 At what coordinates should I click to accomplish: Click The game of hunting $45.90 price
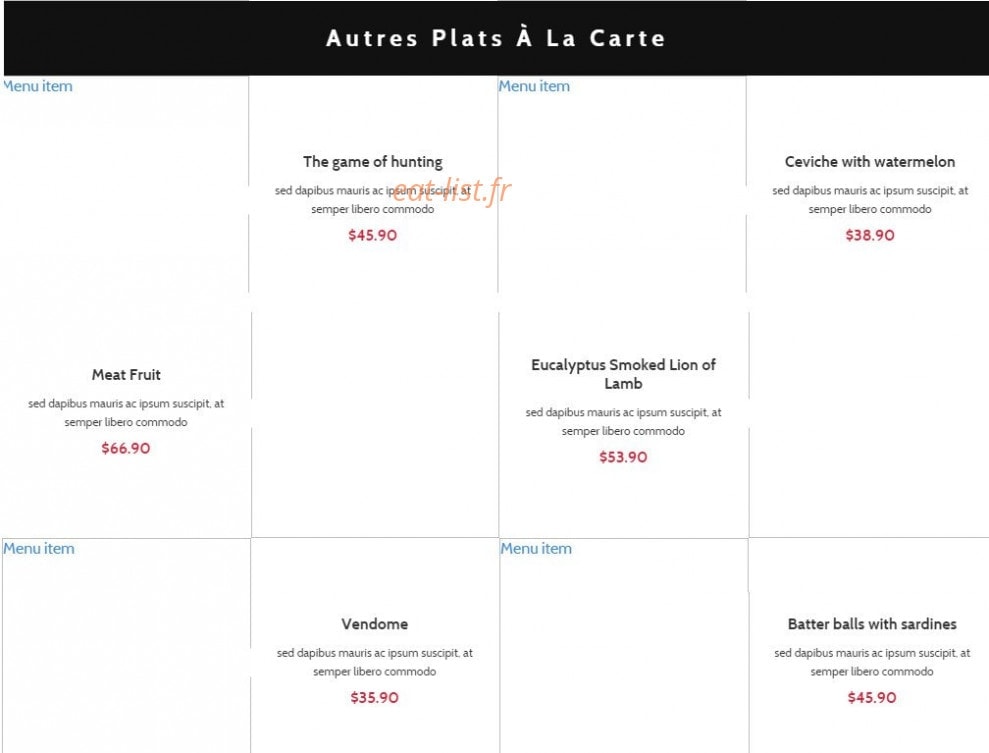click(x=373, y=235)
